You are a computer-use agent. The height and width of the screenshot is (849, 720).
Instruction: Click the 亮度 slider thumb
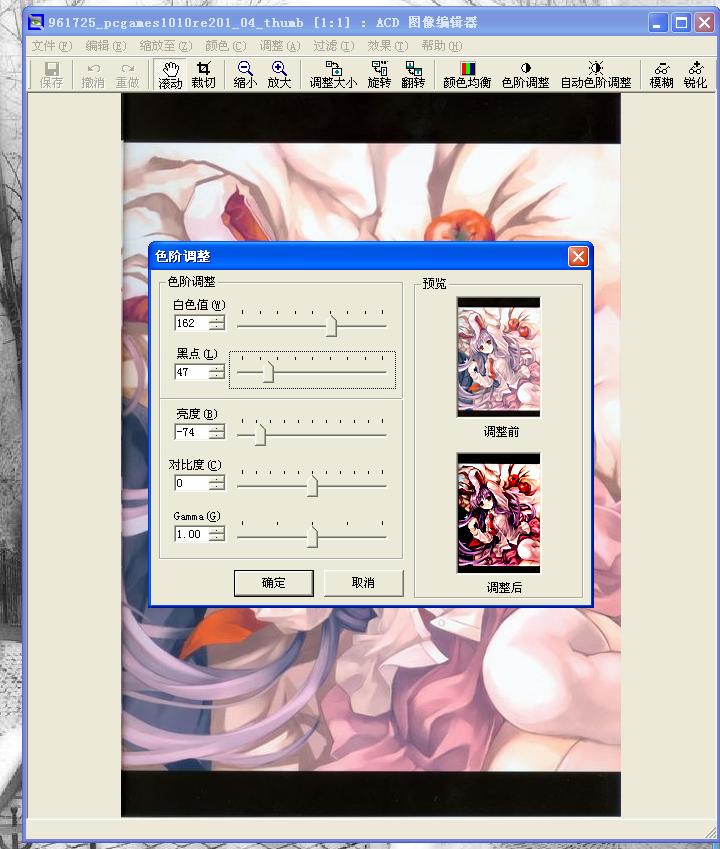click(260, 435)
